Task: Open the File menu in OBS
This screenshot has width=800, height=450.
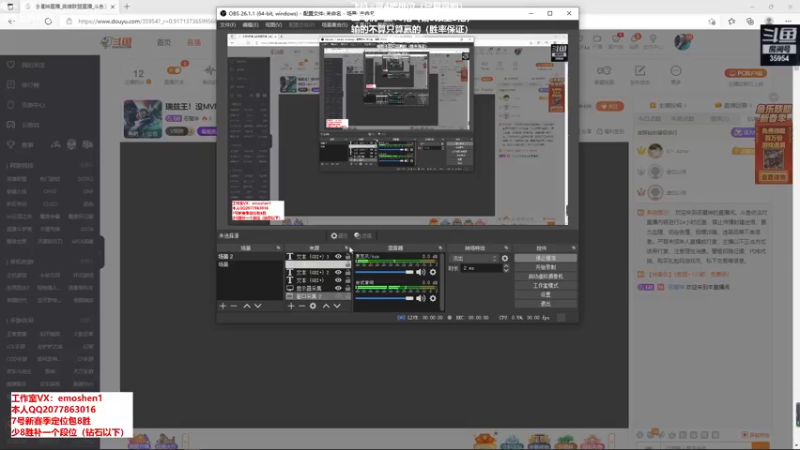Action: click(228, 25)
